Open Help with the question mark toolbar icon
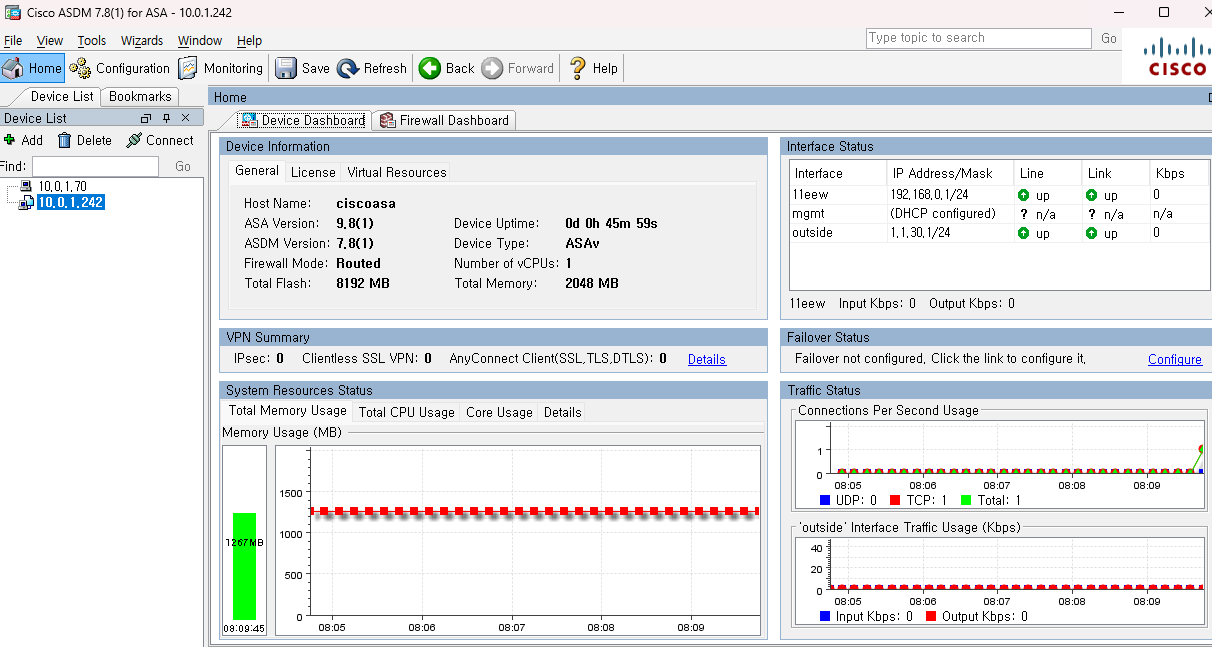 click(594, 68)
